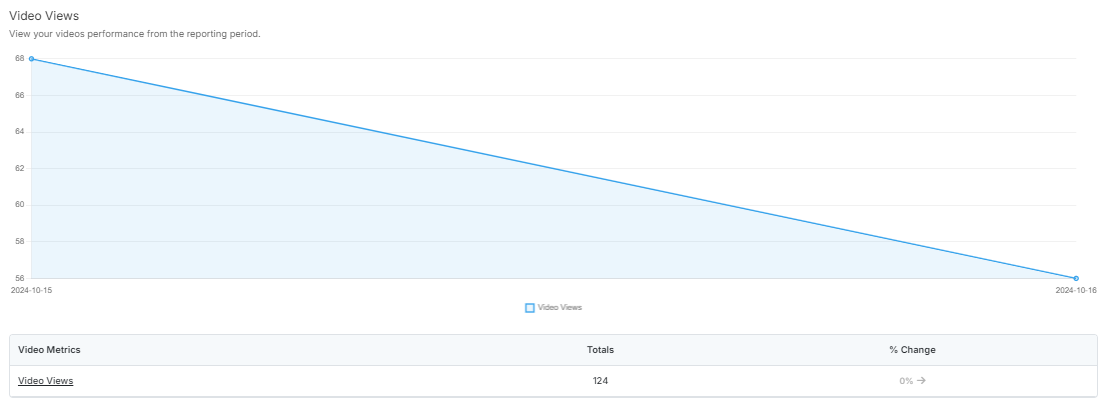Screen dimensions: 1106x405
Task: Select the chart data point at value 68
Action: tap(31, 59)
